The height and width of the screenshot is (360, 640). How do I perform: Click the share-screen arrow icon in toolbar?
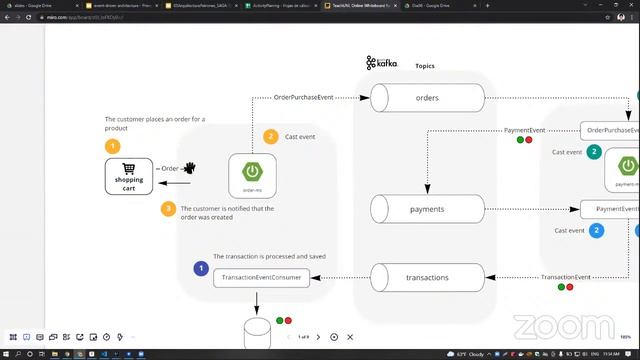click(x=80, y=337)
